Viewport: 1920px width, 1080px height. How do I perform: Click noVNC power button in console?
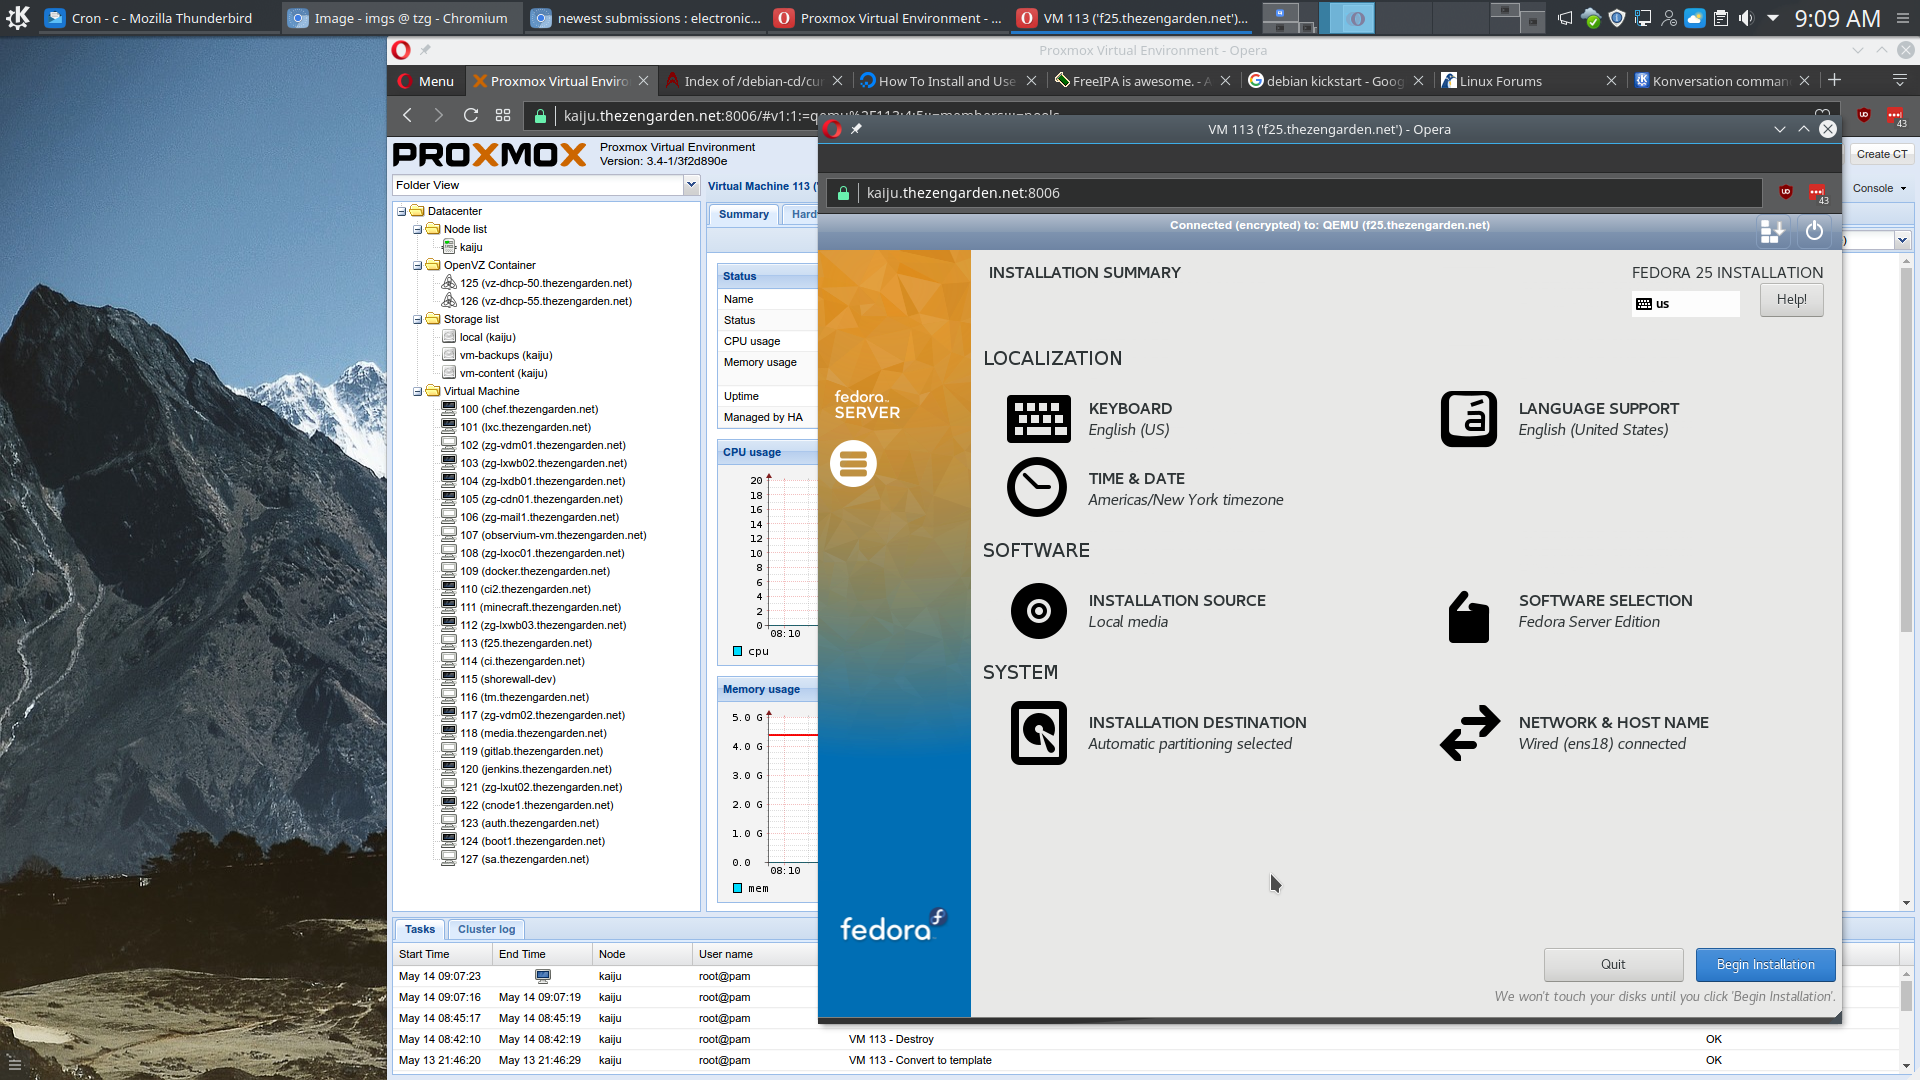(1814, 232)
